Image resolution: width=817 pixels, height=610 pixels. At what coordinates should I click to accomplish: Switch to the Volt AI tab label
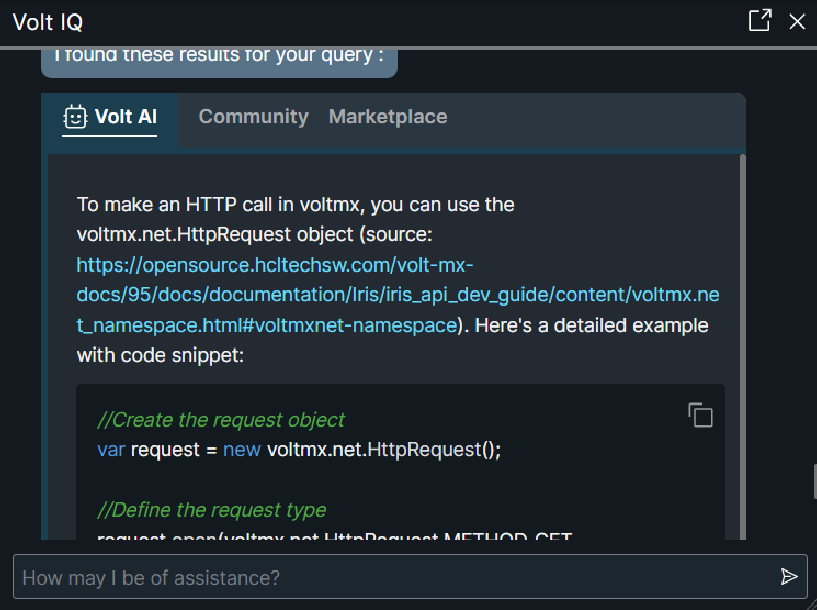[126, 117]
